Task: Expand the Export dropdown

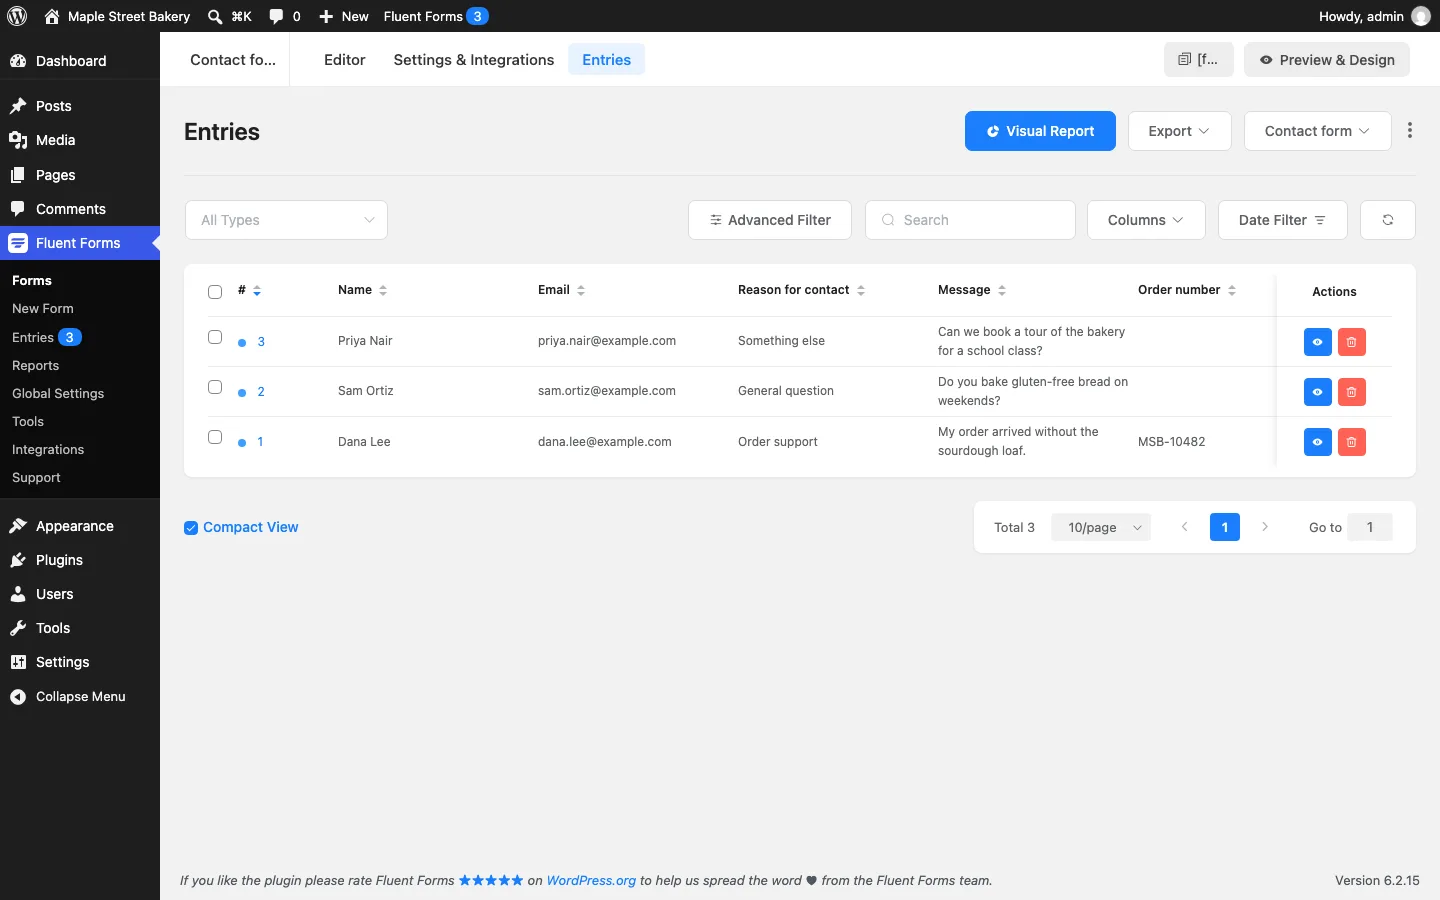Action: [x=1180, y=131]
